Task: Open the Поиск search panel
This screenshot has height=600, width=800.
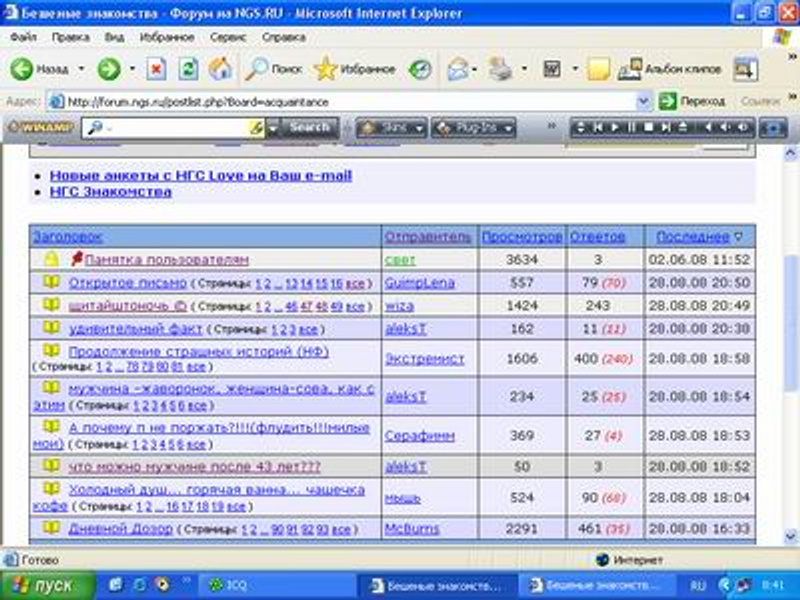Action: (x=275, y=69)
